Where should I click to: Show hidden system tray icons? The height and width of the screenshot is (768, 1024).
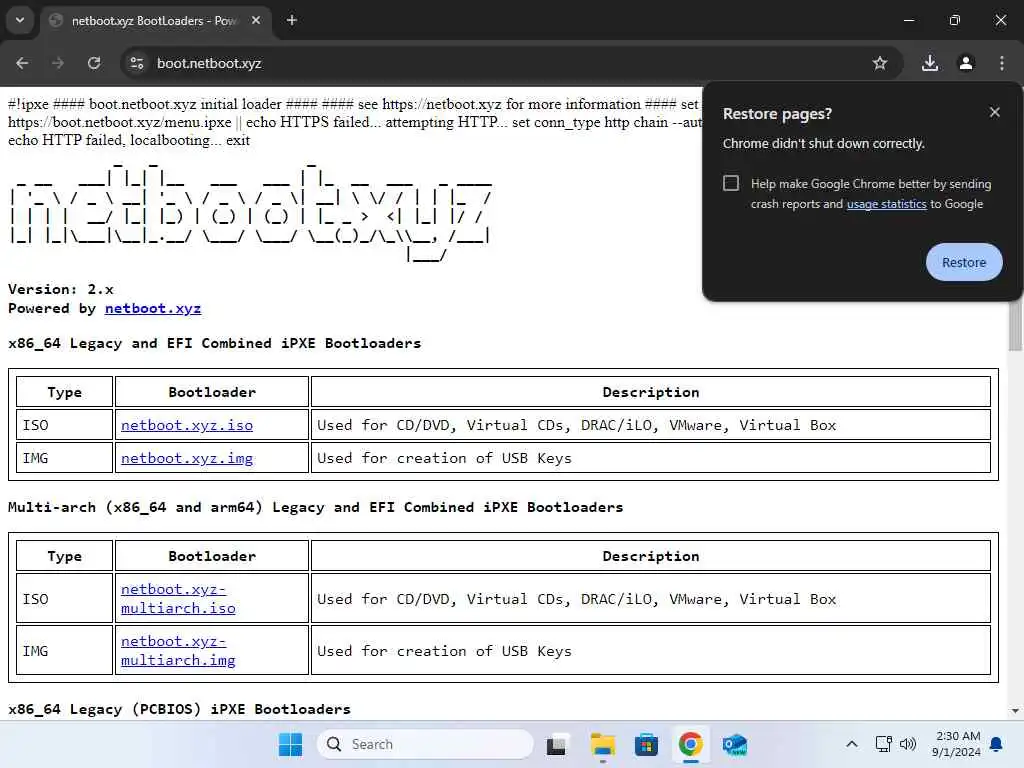pos(852,744)
